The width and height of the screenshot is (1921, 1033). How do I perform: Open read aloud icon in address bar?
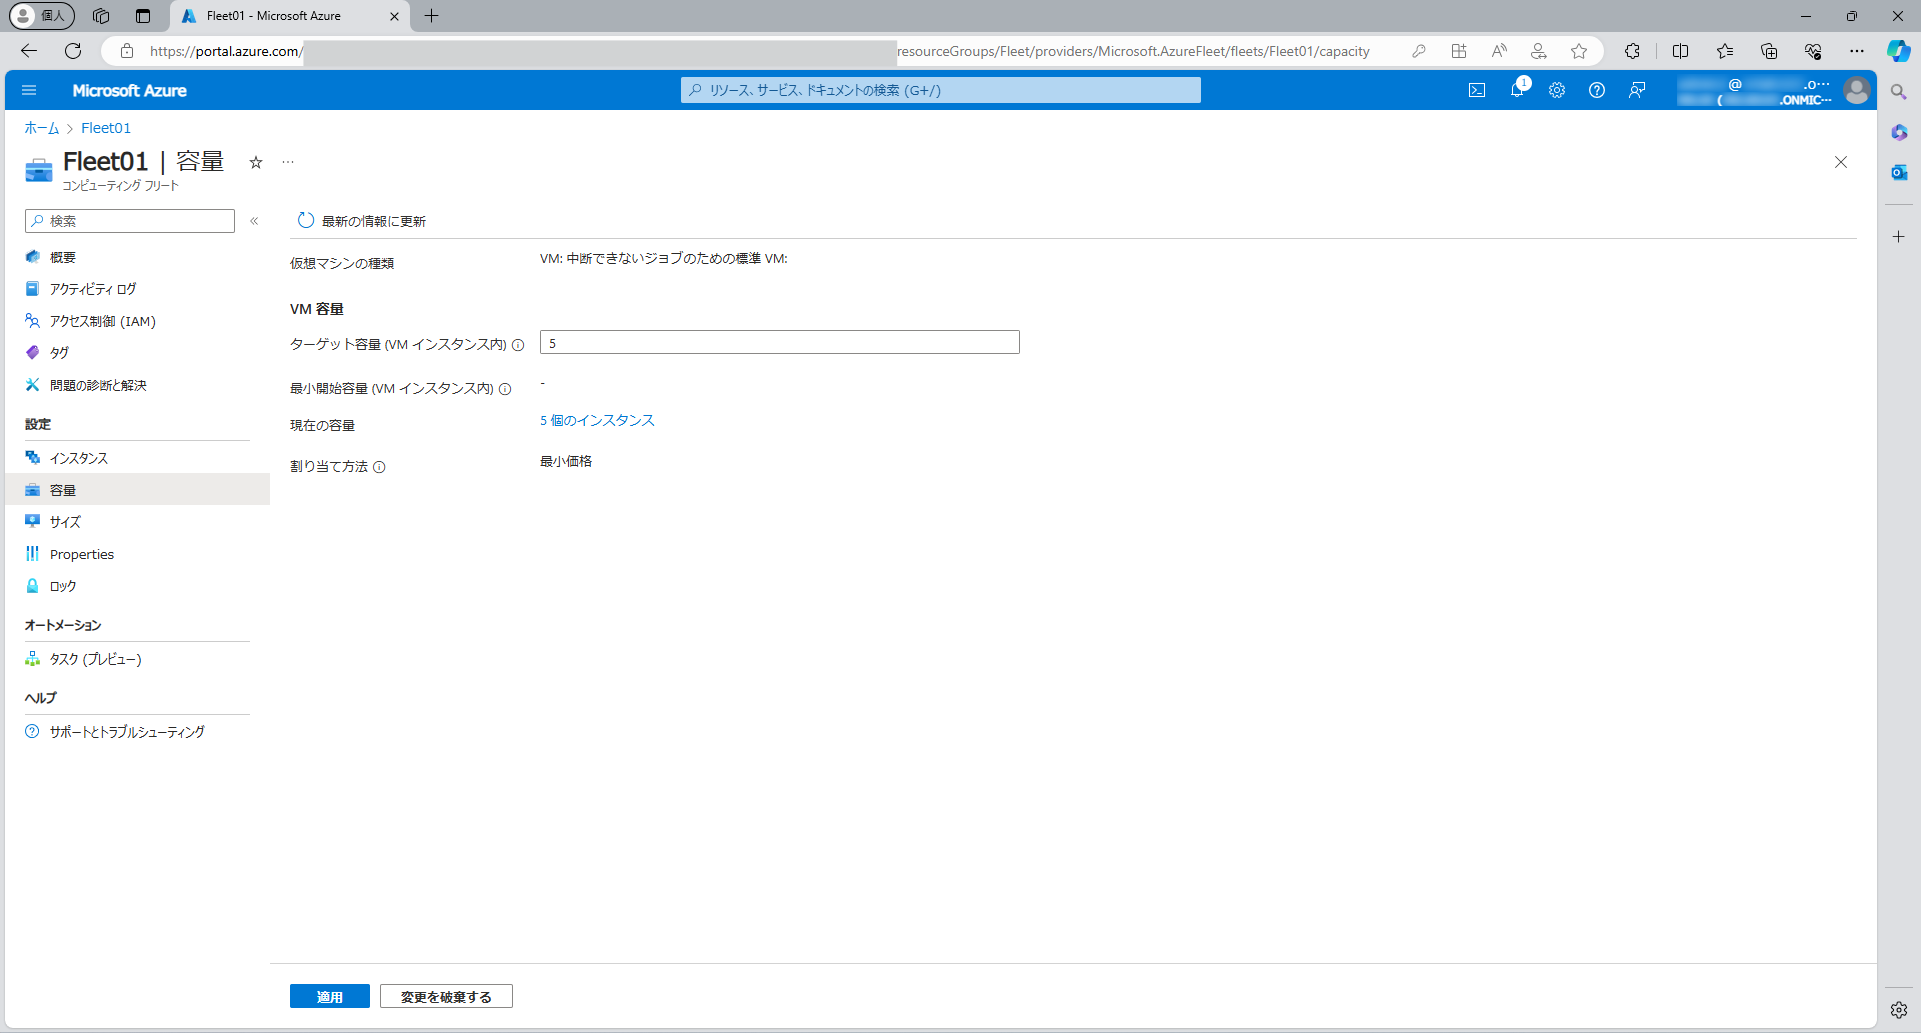(1499, 51)
